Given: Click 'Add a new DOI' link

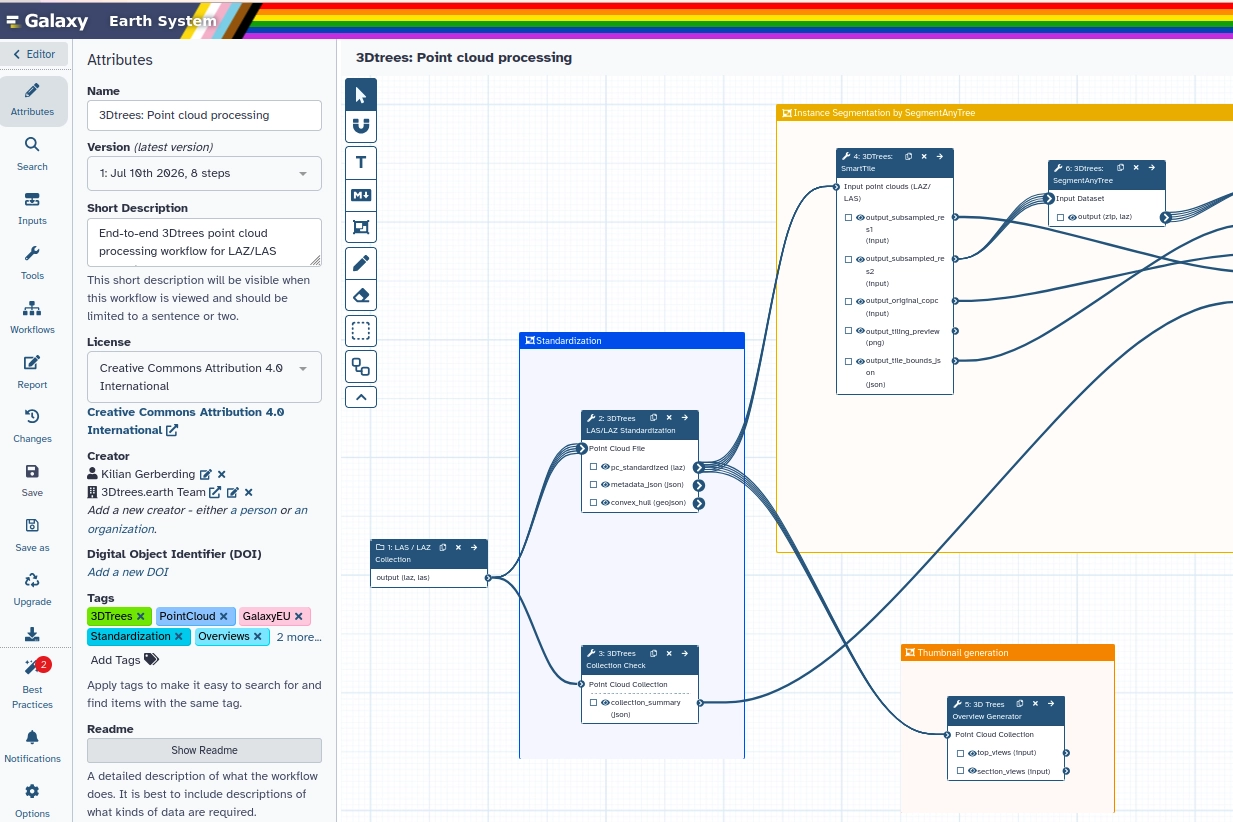Looking at the screenshot, I should 128,572.
